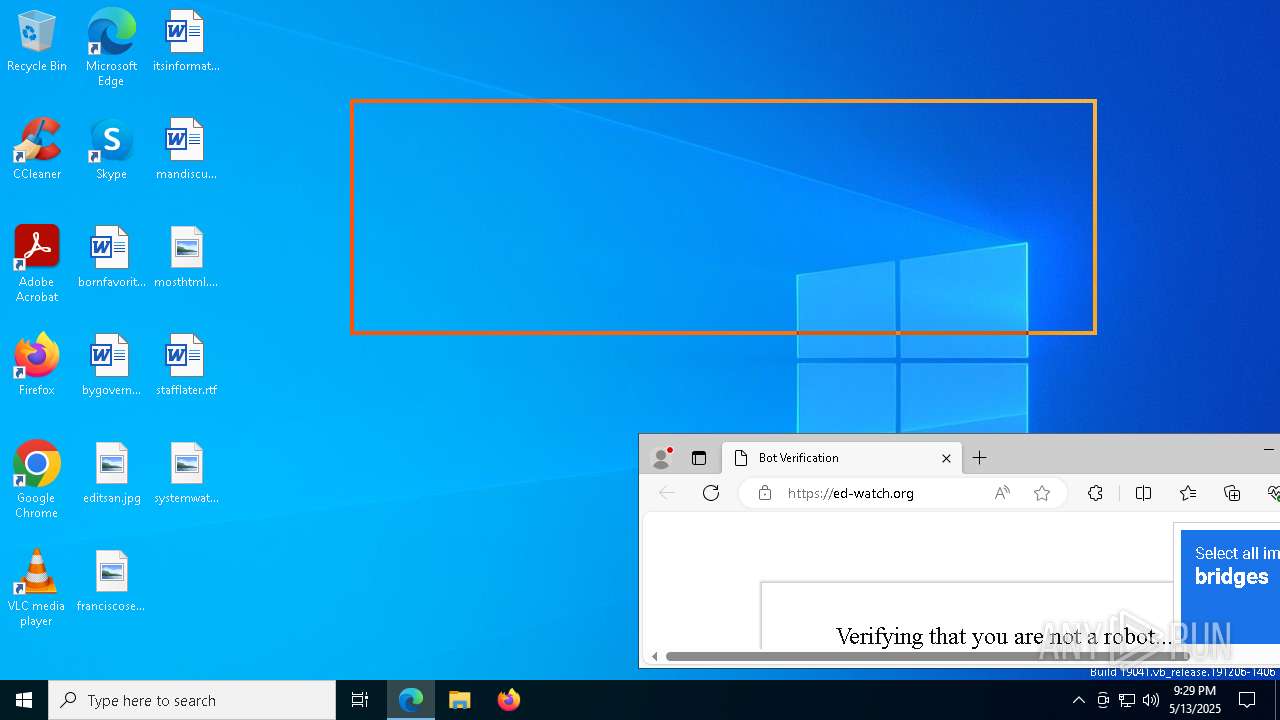Toggle Edge split screen view

[1144, 493]
